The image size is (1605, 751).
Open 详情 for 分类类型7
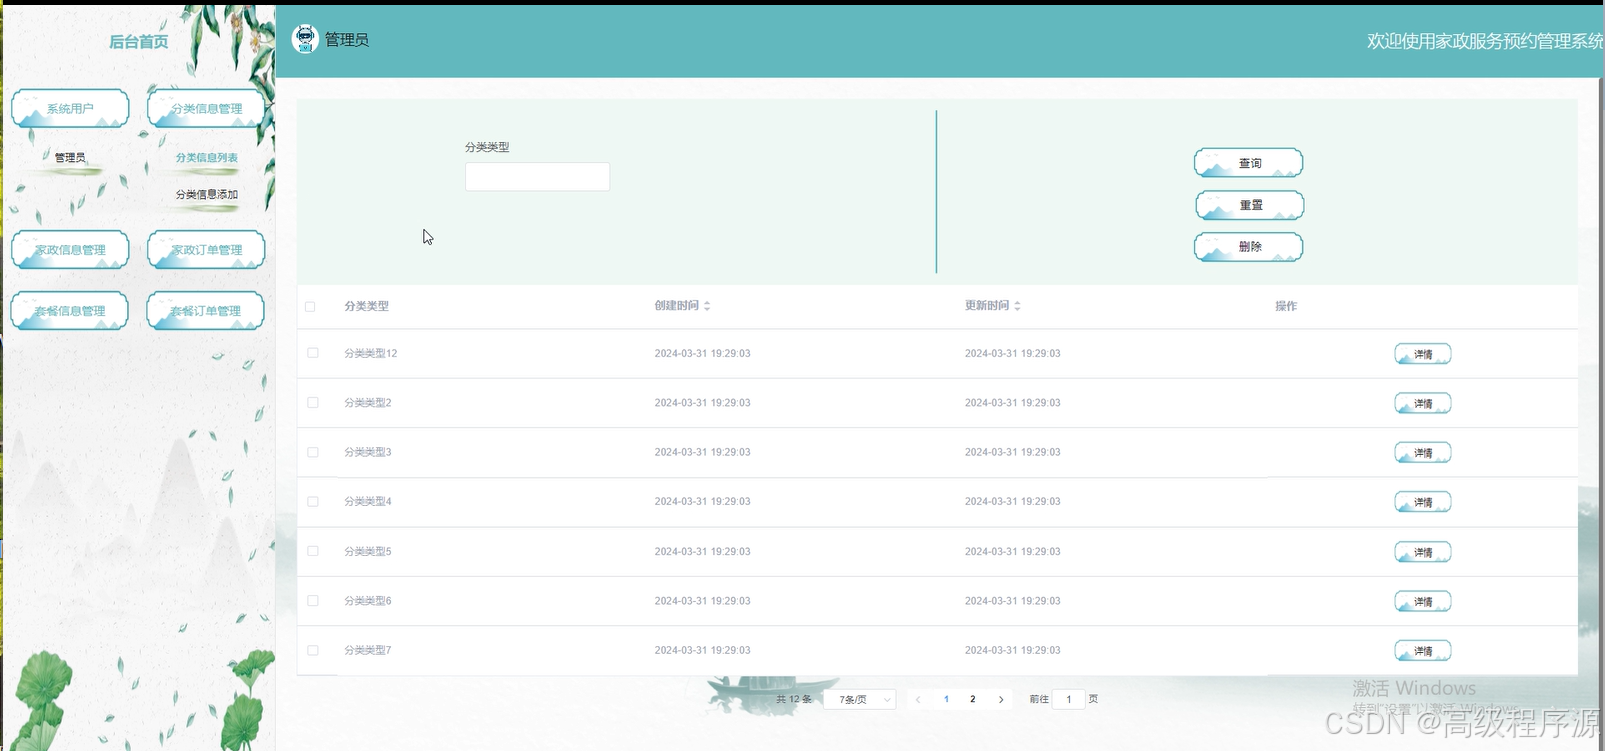click(x=1423, y=651)
